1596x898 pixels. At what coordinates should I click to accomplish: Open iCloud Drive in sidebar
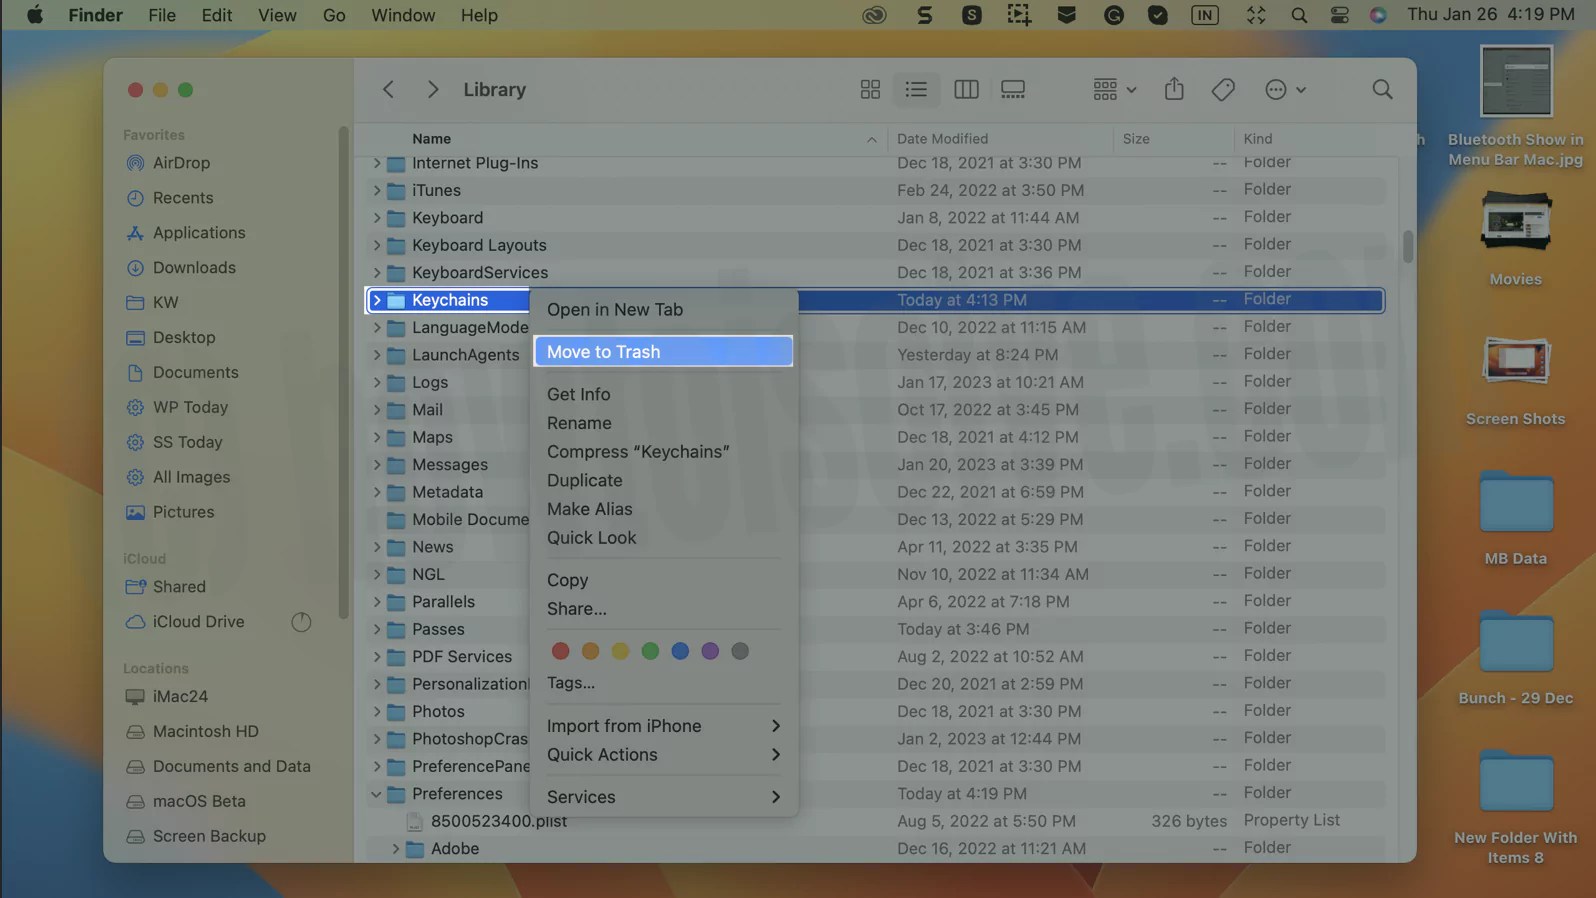click(198, 622)
